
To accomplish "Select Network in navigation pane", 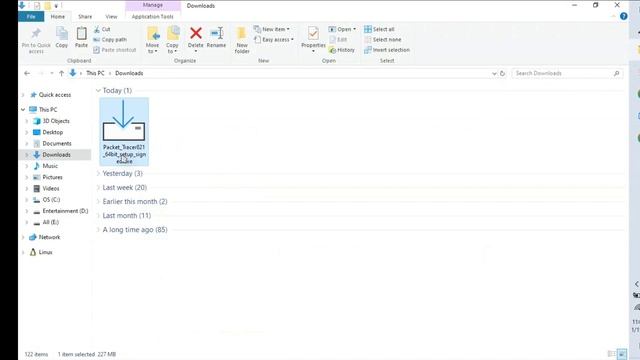I will 49,237.
